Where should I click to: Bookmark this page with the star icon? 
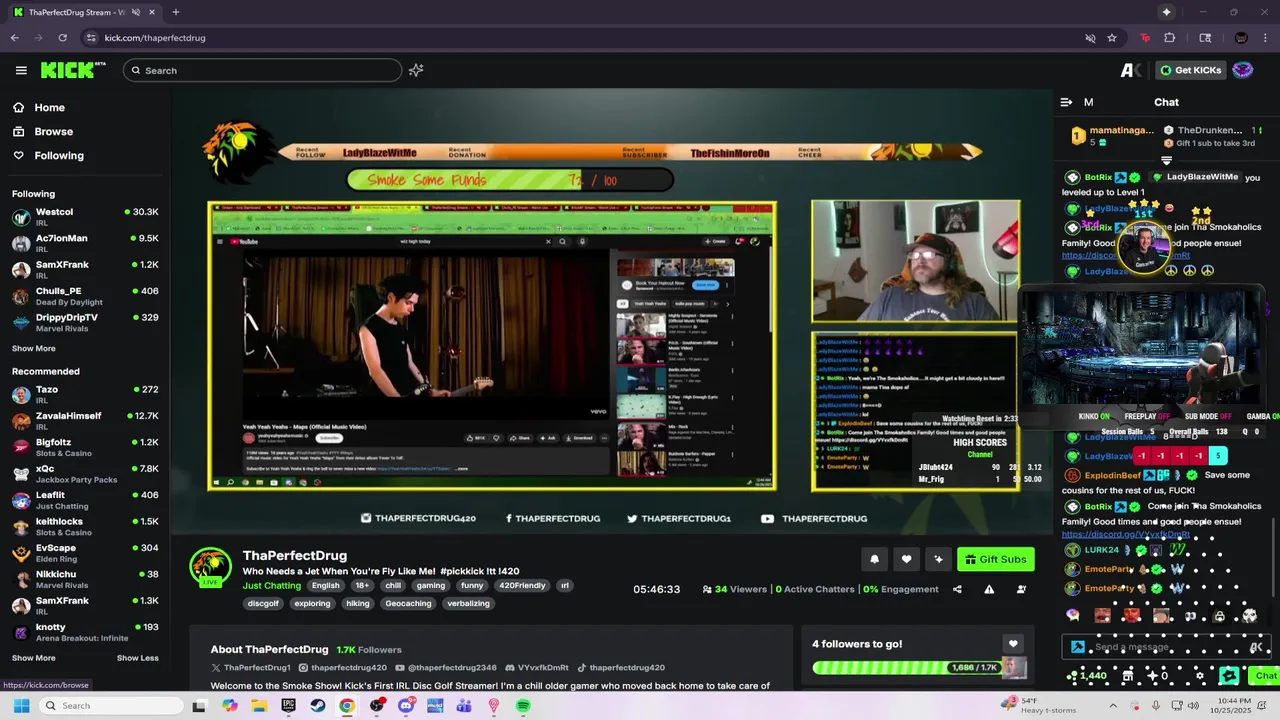[1112, 38]
